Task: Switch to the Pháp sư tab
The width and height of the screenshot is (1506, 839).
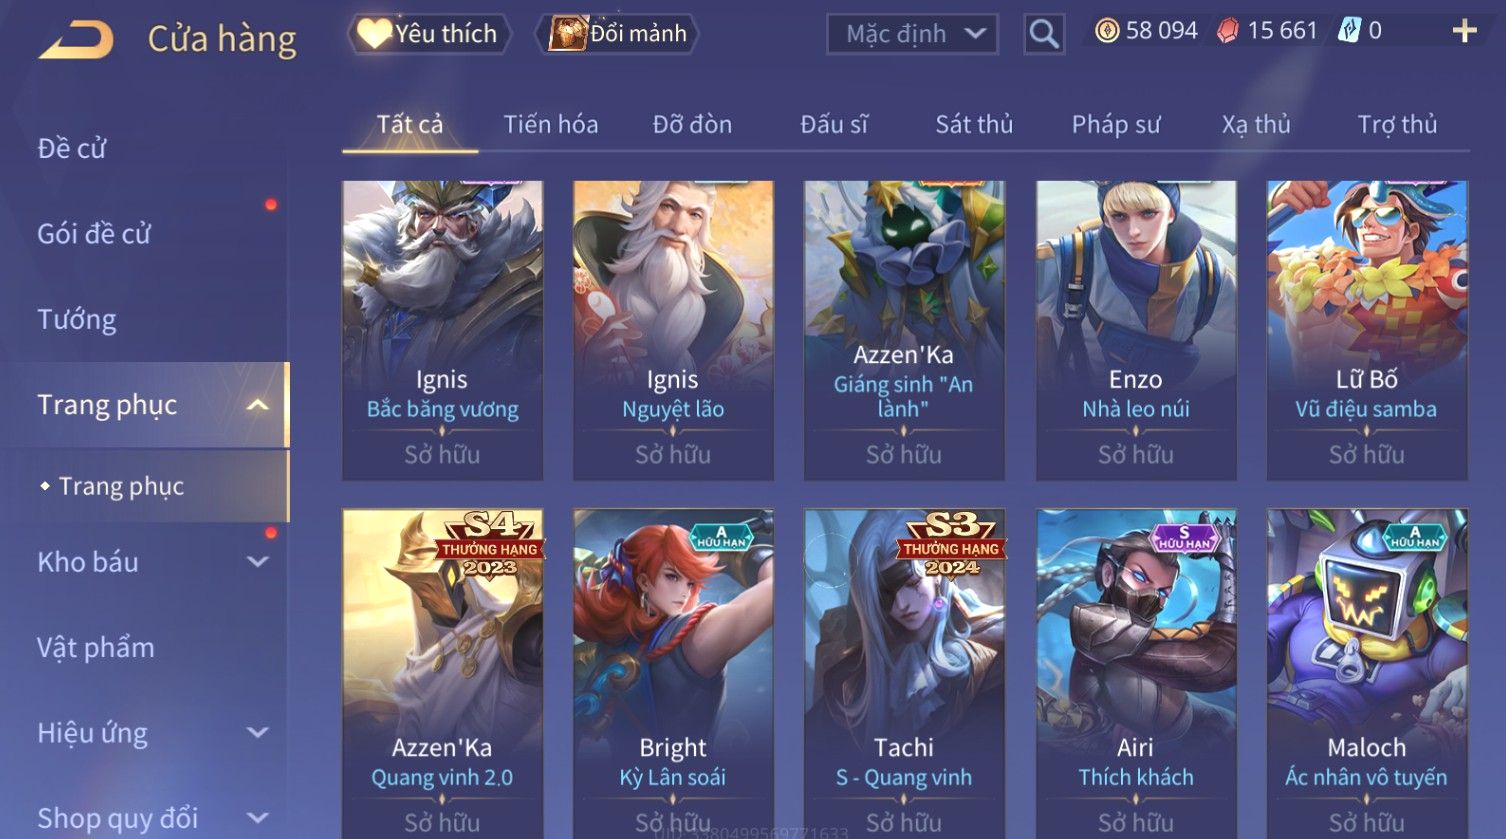Action: click(1116, 124)
